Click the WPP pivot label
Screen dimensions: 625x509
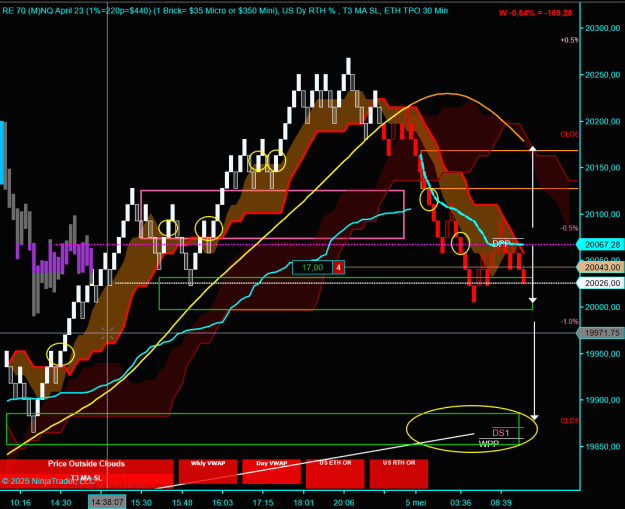click(x=489, y=444)
